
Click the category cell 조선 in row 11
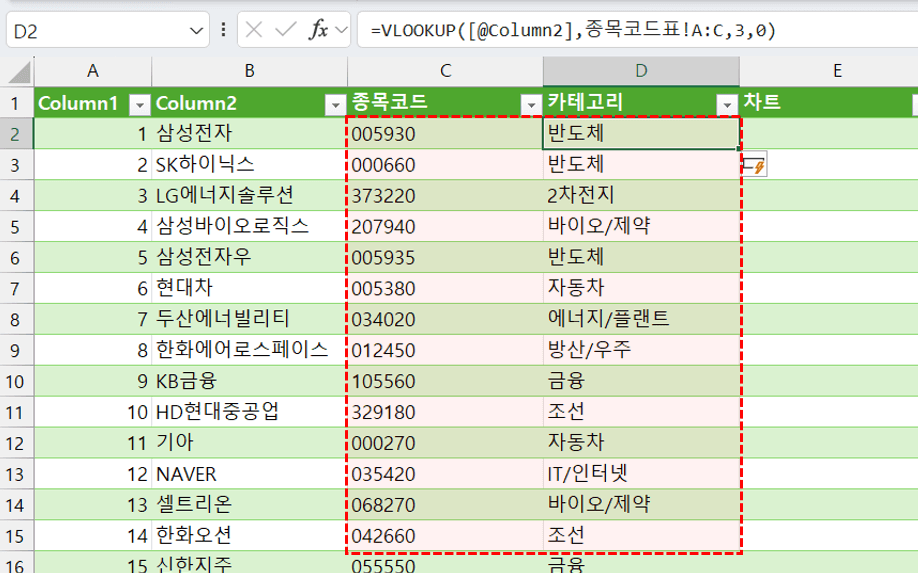pos(641,412)
